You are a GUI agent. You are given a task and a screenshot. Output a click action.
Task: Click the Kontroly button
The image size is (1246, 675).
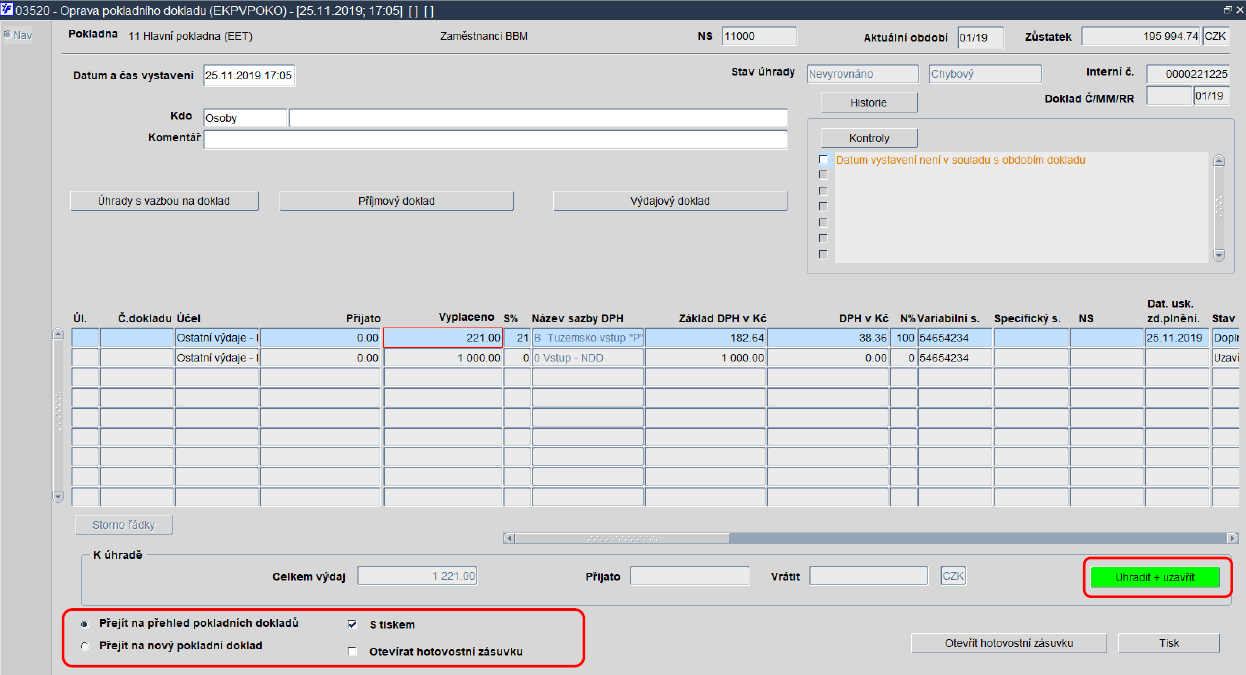pos(869,138)
